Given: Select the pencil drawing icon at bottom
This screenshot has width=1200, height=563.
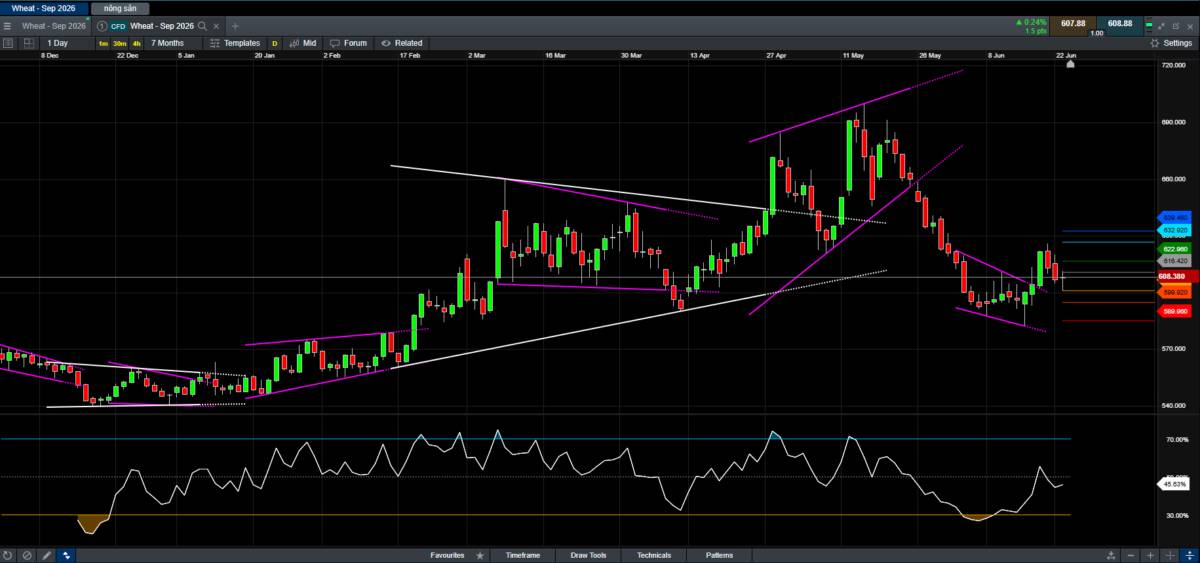Looking at the screenshot, I should coord(46,555).
